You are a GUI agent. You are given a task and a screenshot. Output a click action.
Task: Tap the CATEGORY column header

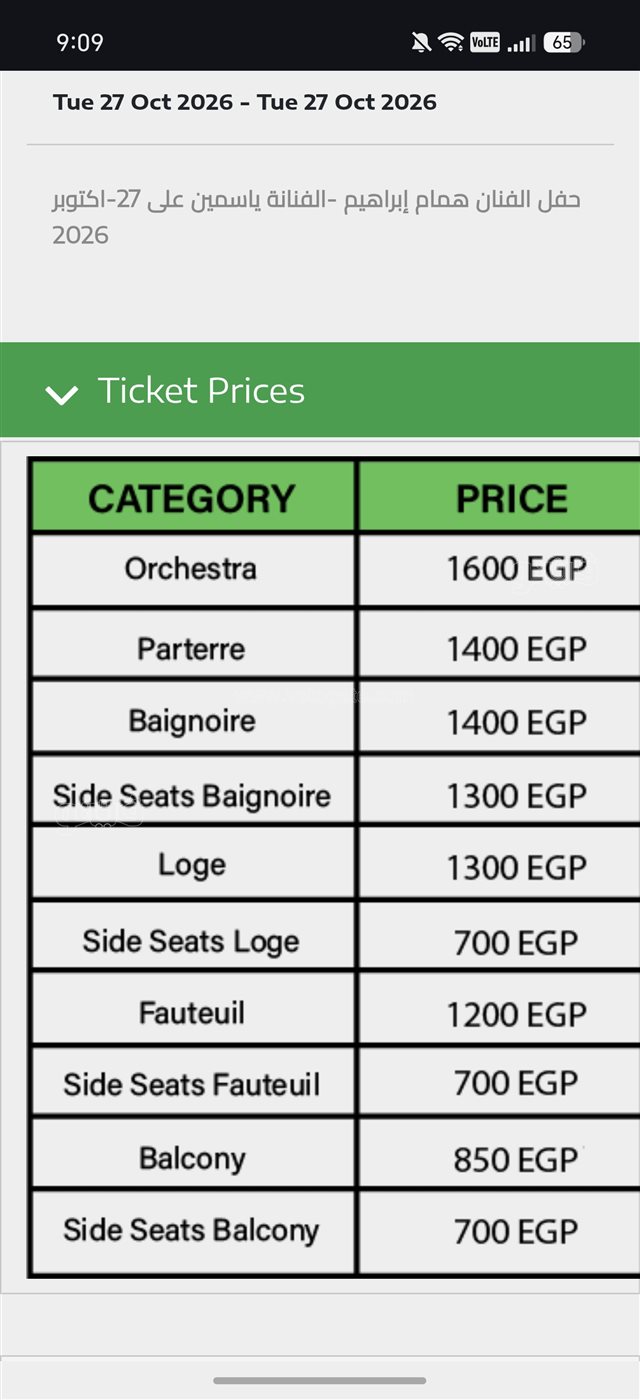click(192, 498)
